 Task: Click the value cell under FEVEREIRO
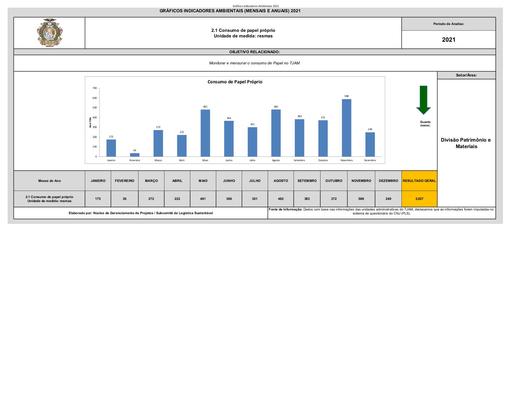(x=125, y=199)
